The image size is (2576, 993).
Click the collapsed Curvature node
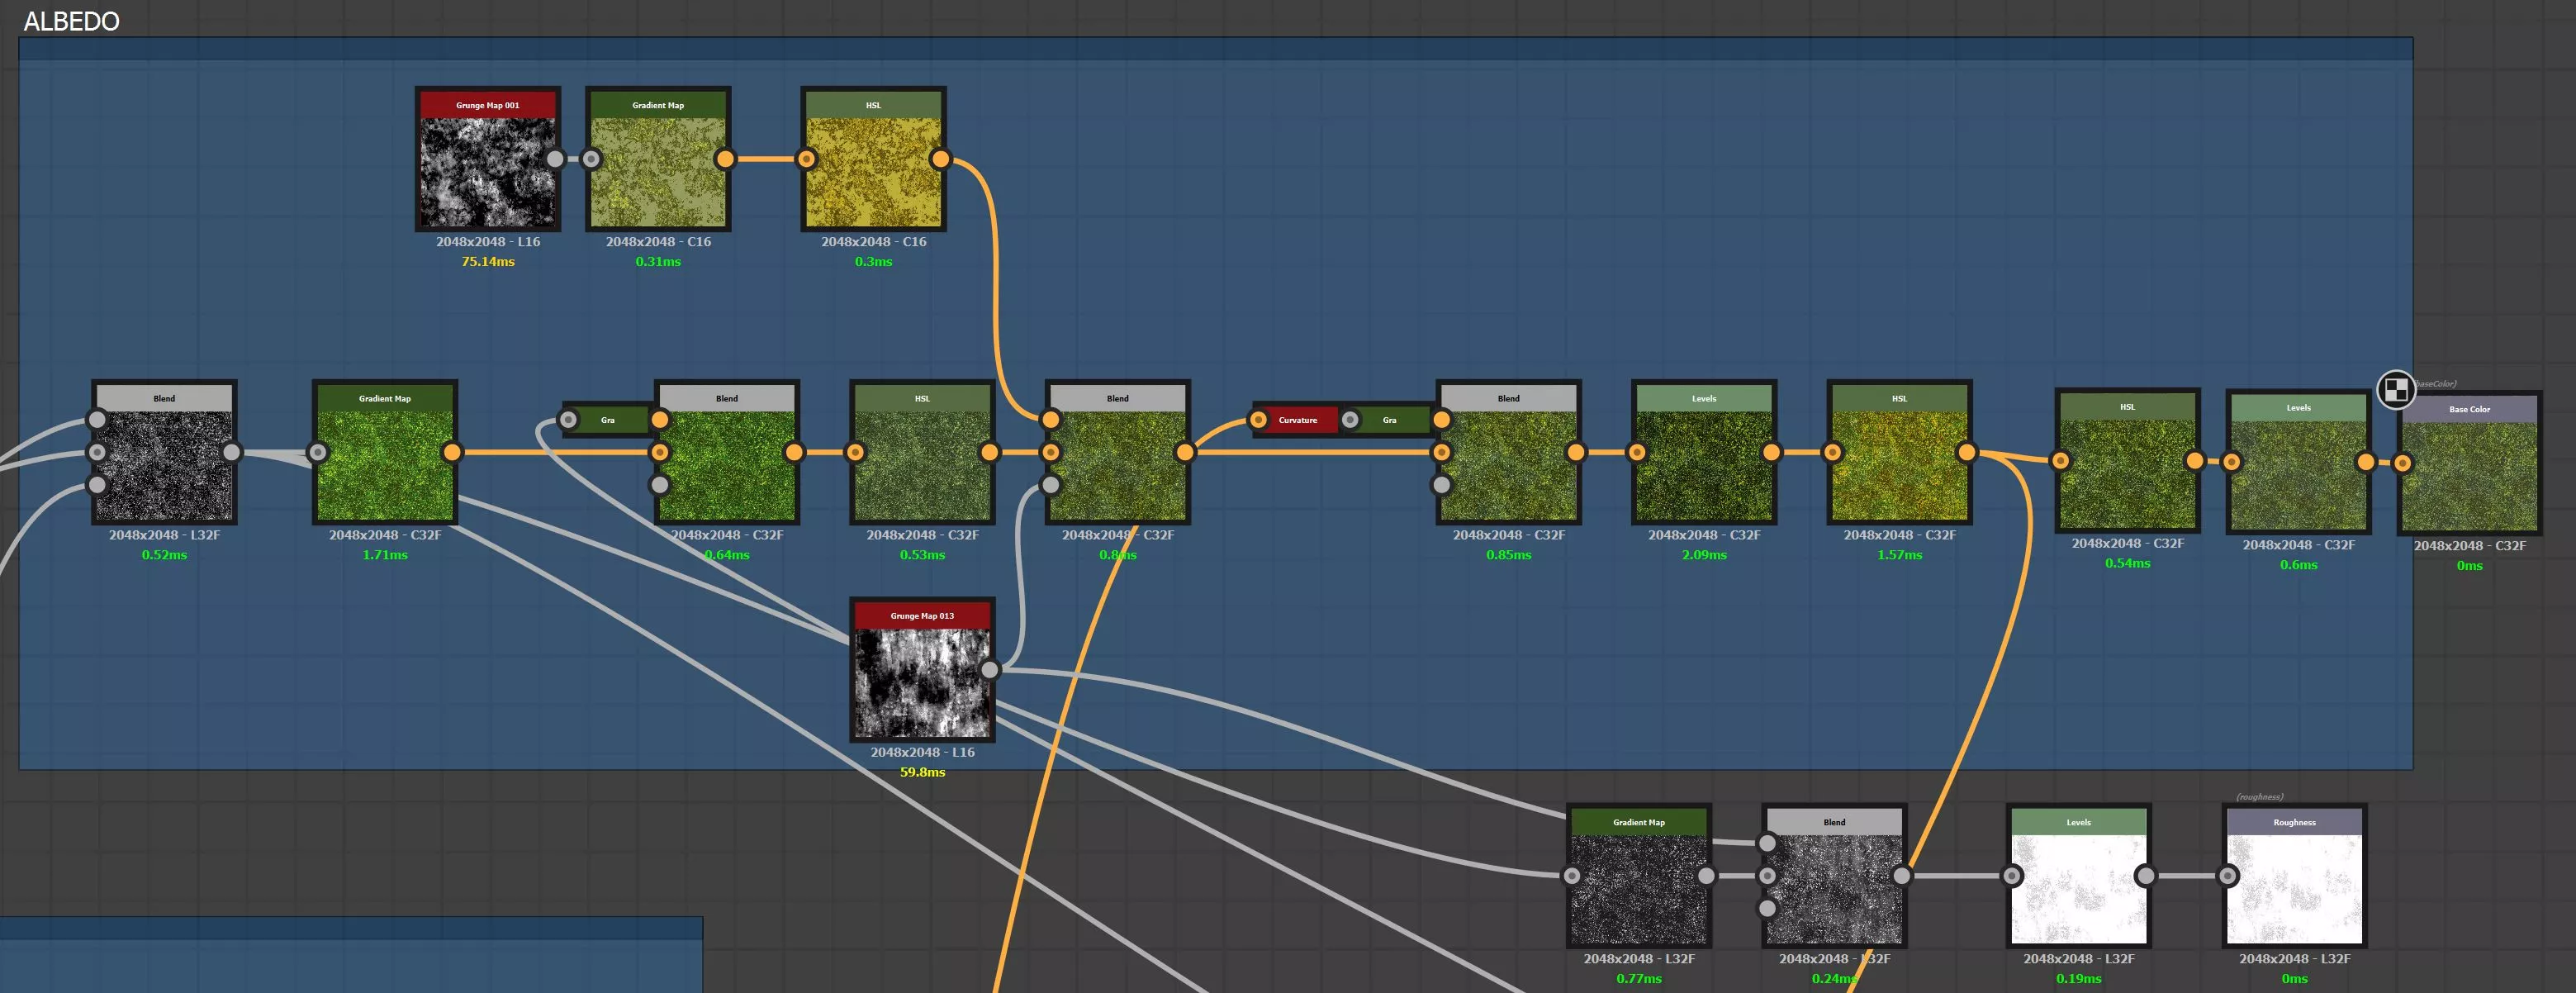click(1297, 420)
